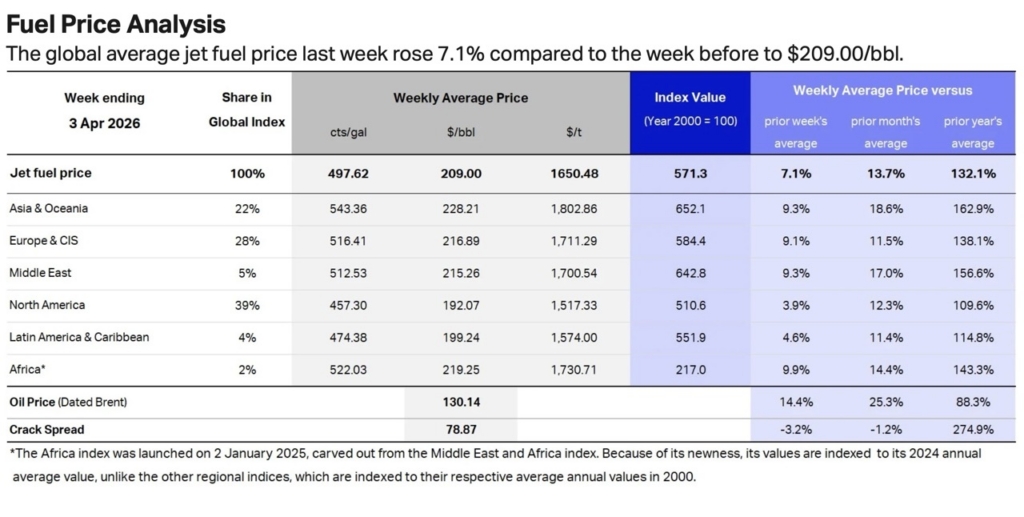Click the Weekly Average Price versus header
1024x517 pixels.
click(882, 90)
